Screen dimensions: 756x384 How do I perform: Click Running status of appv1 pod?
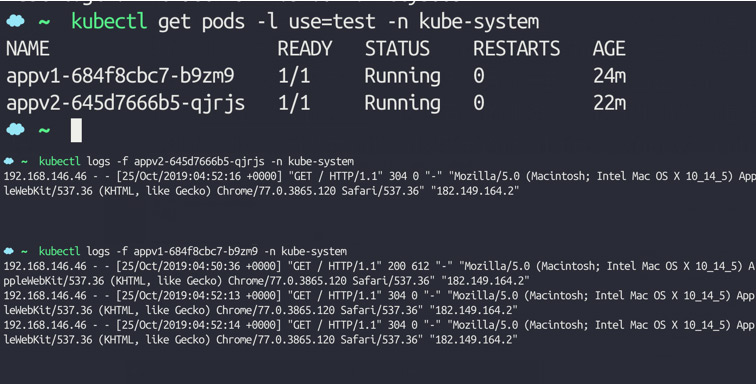coord(402,76)
